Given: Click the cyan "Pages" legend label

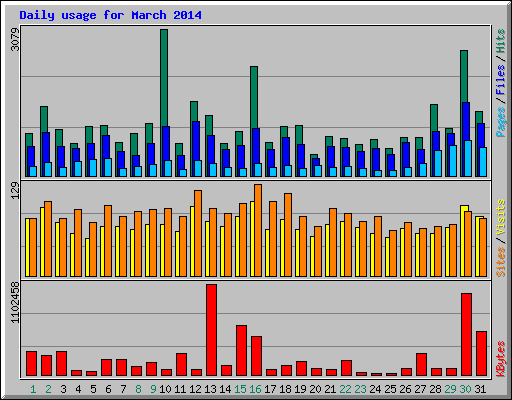Looking at the screenshot, I should coord(500,122).
